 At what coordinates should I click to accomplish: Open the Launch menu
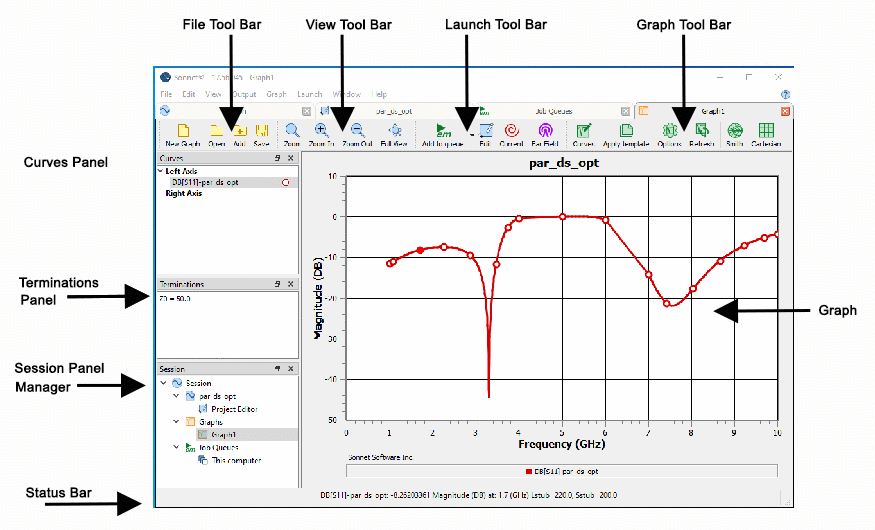pyautogui.click(x=309, y=94)
